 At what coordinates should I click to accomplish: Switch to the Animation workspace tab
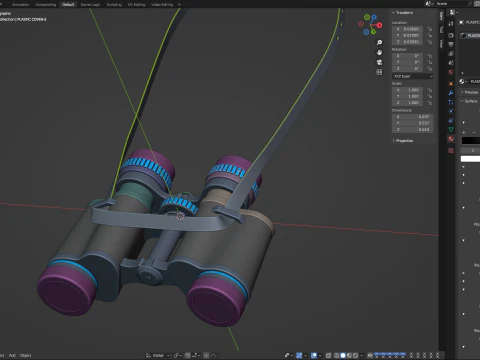[20, 4]
